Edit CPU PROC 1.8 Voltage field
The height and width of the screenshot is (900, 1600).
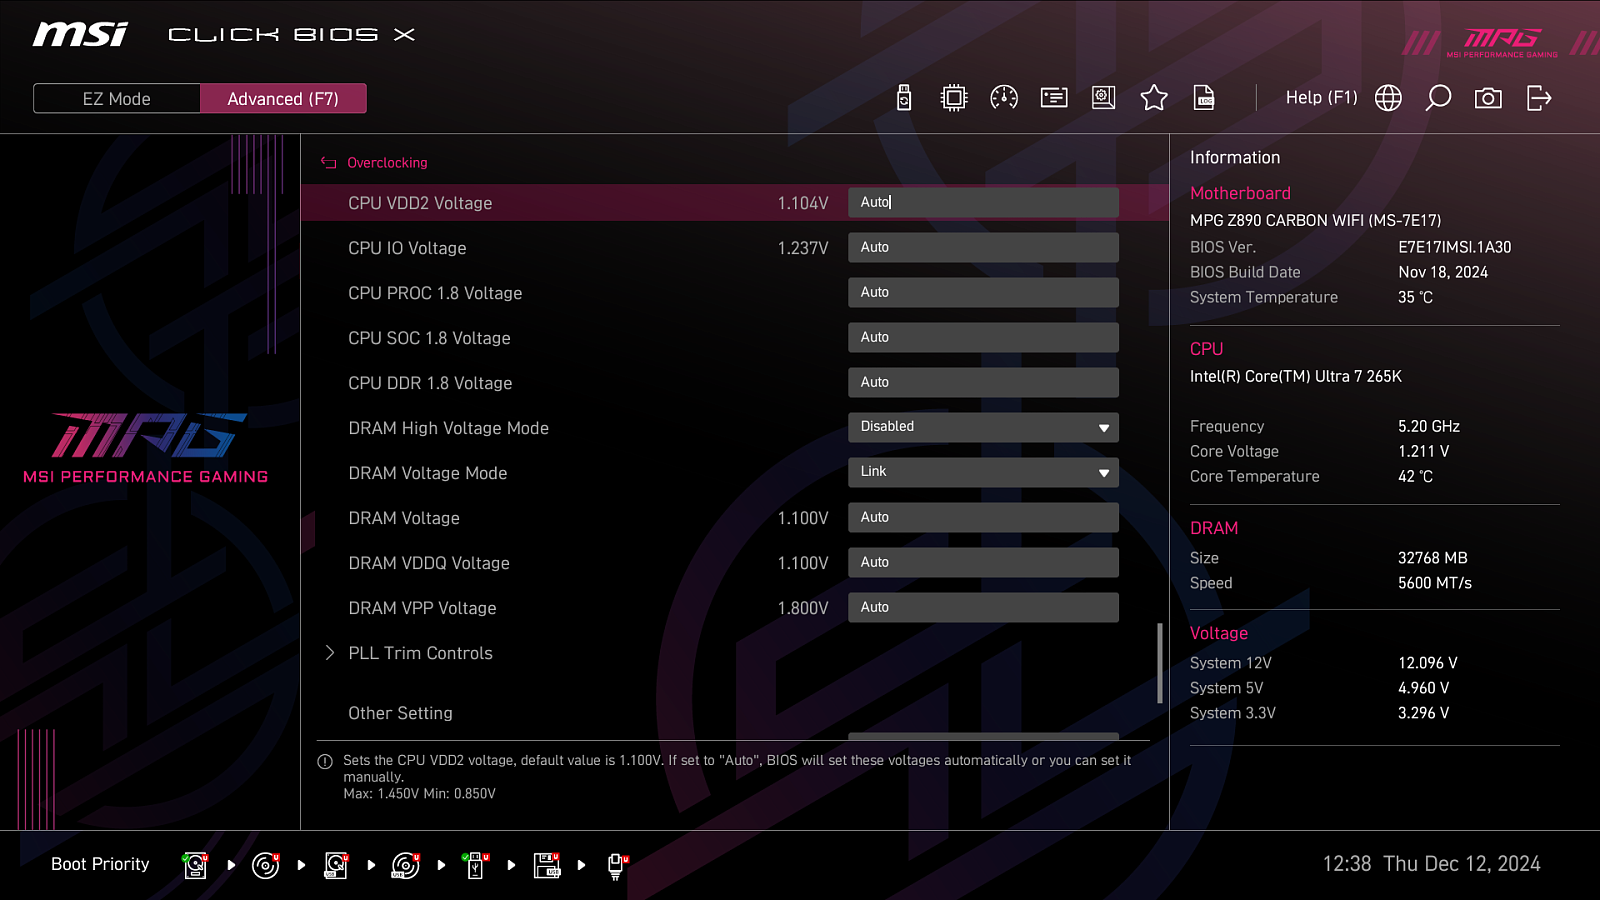983,292
